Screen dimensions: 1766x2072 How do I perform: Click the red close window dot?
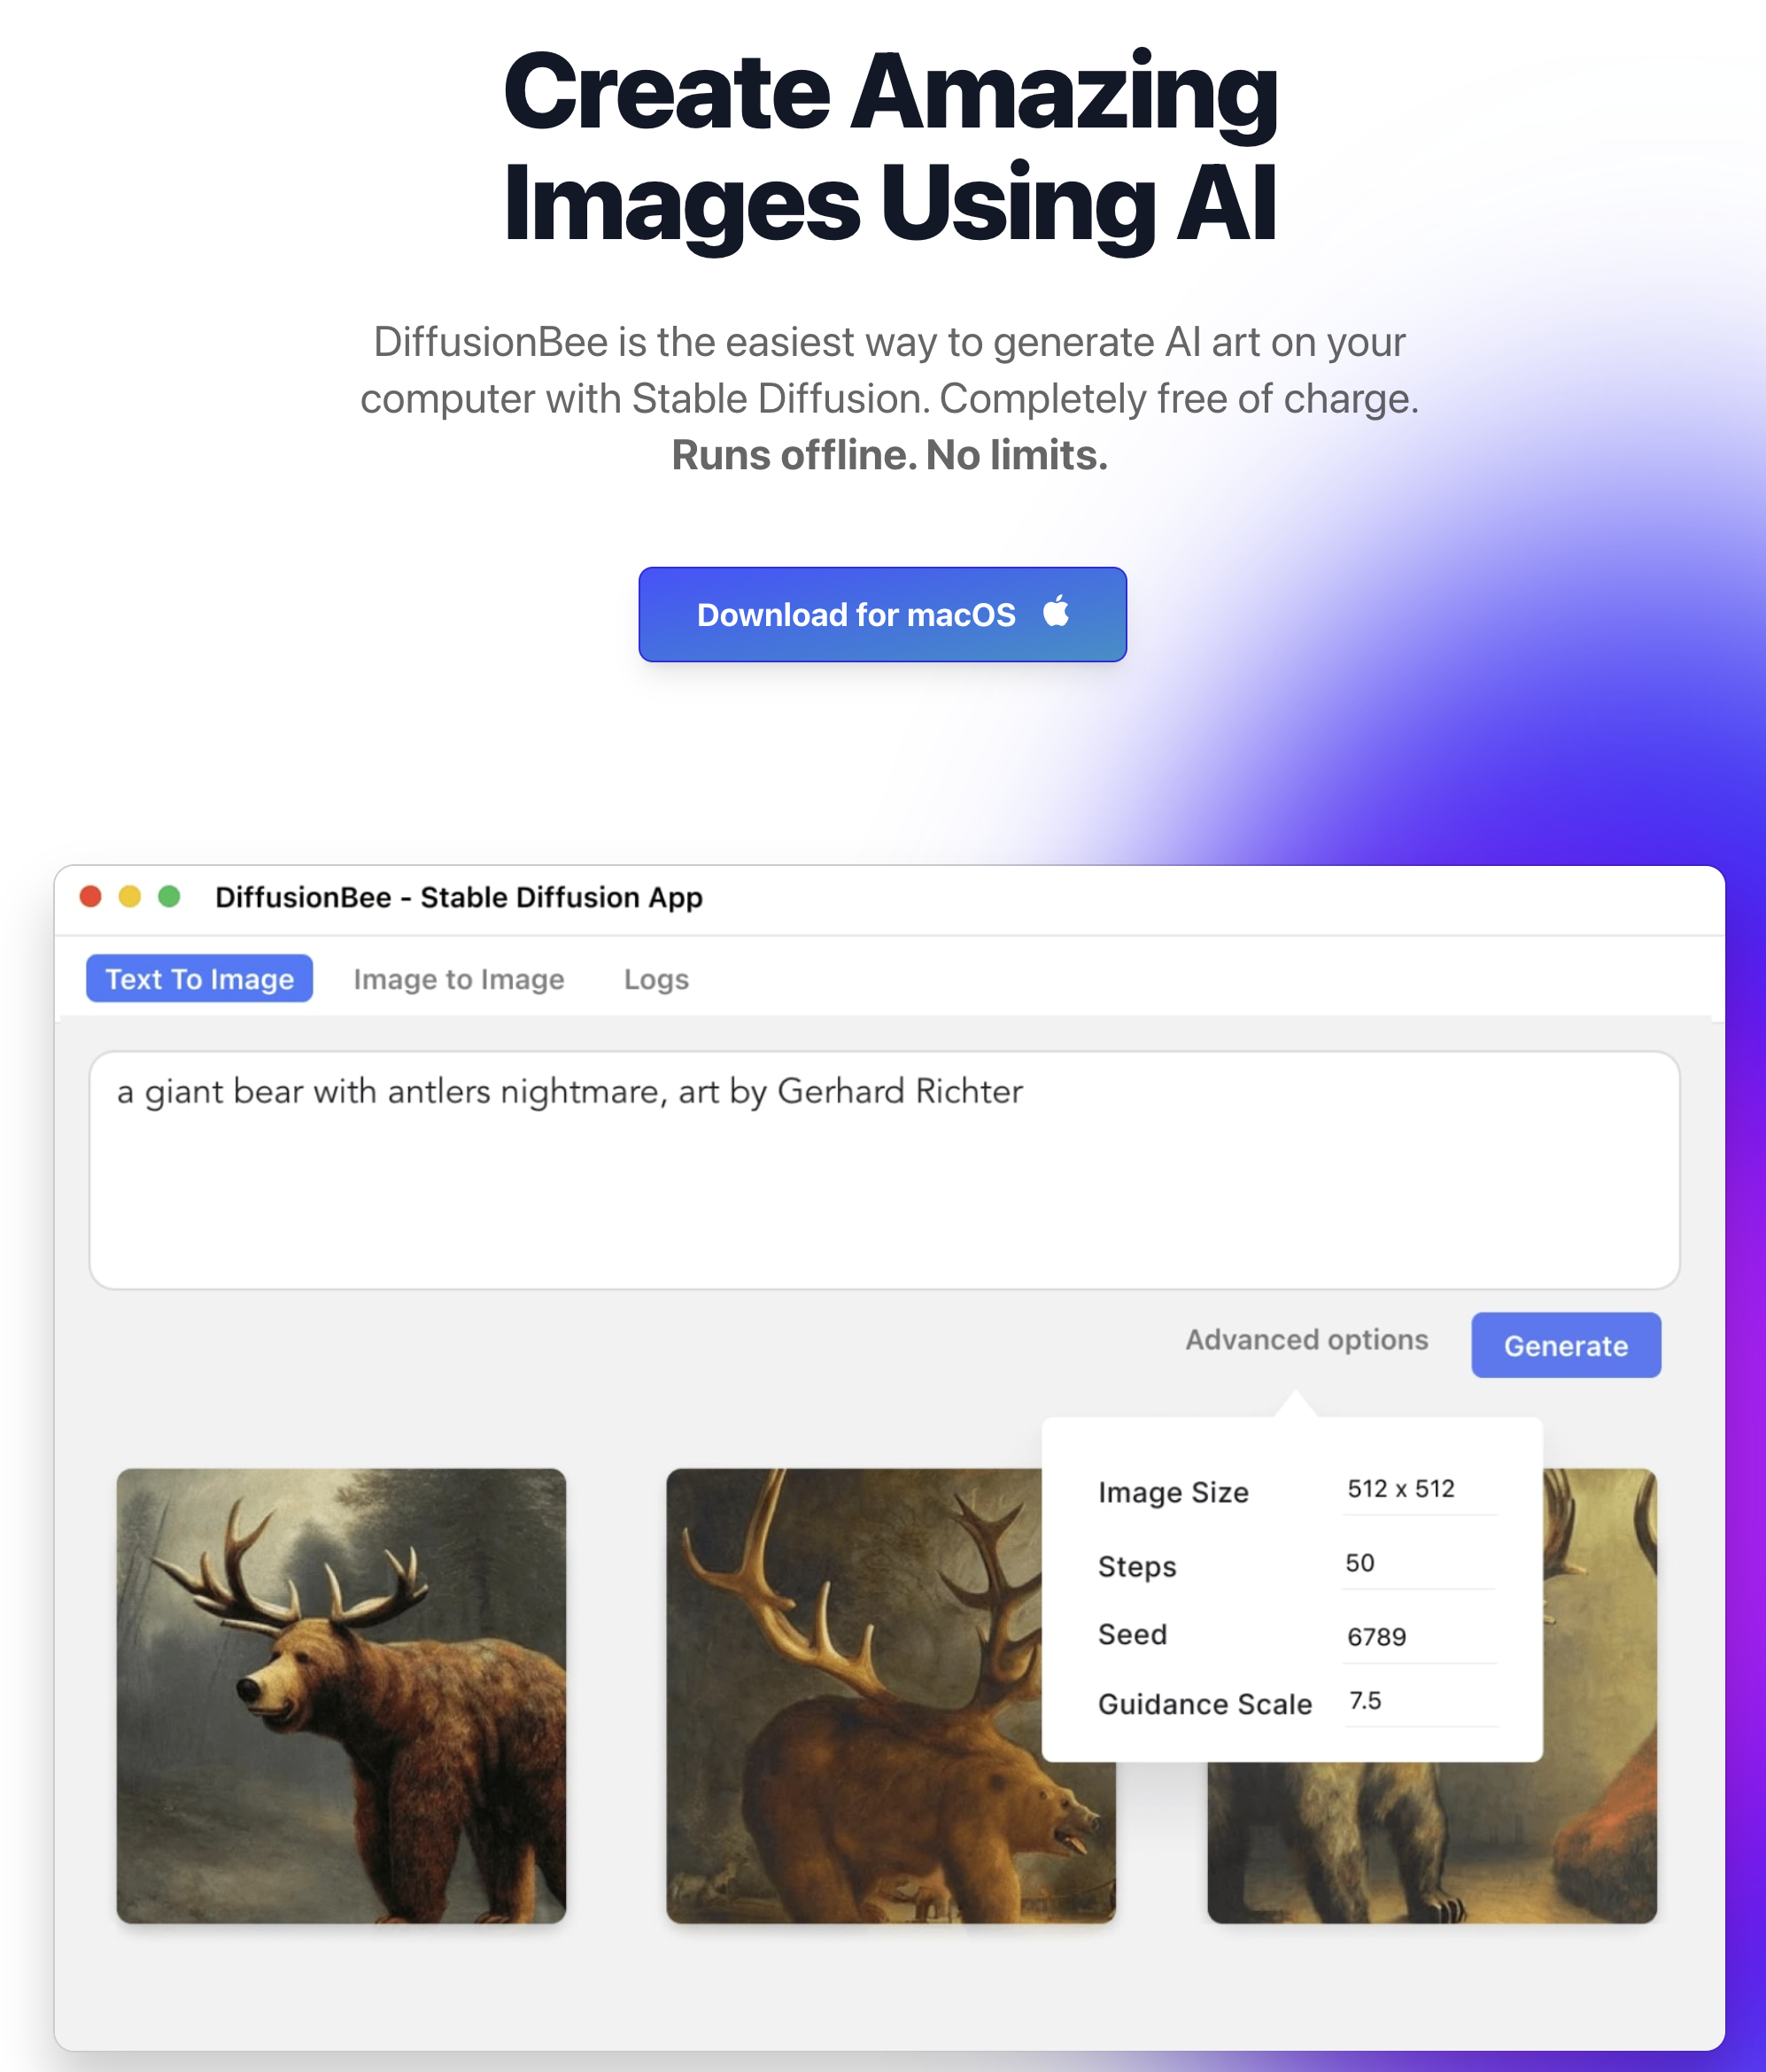click(x=91, y=897)
